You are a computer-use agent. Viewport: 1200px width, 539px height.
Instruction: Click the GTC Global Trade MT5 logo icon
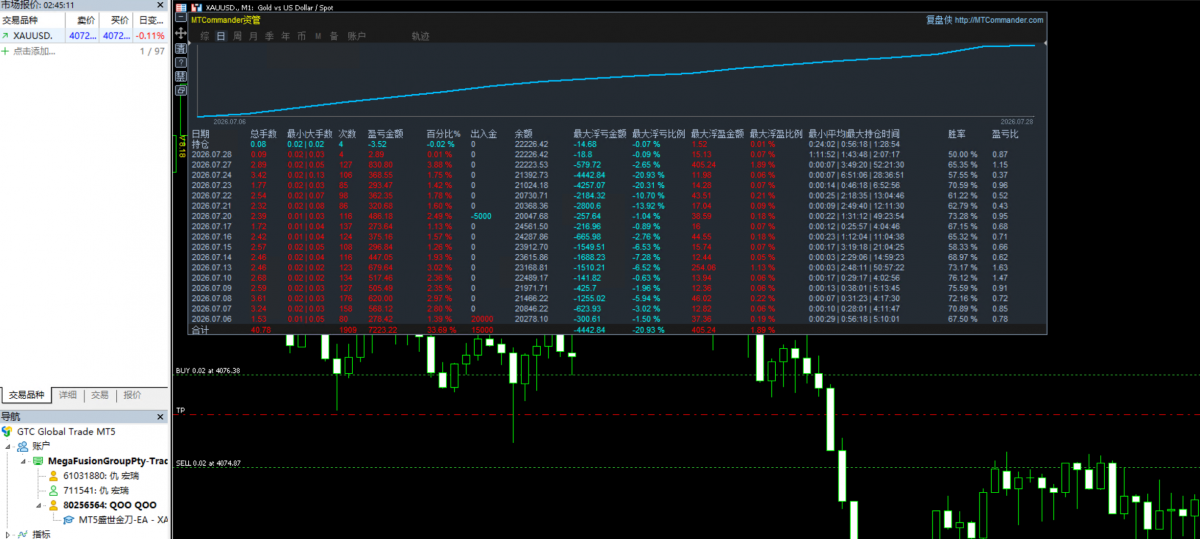pyautogui.click(x=8, y=431)
